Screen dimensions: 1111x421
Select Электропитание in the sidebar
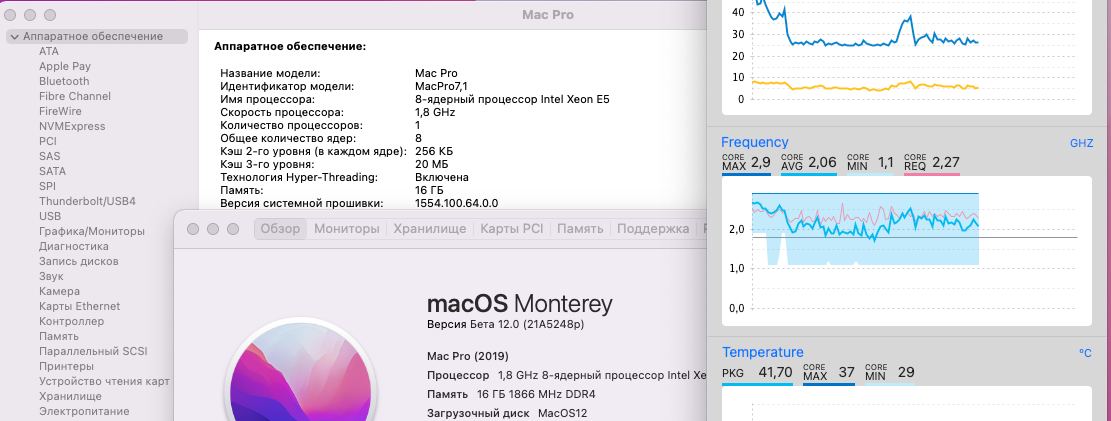coord(84,411)
